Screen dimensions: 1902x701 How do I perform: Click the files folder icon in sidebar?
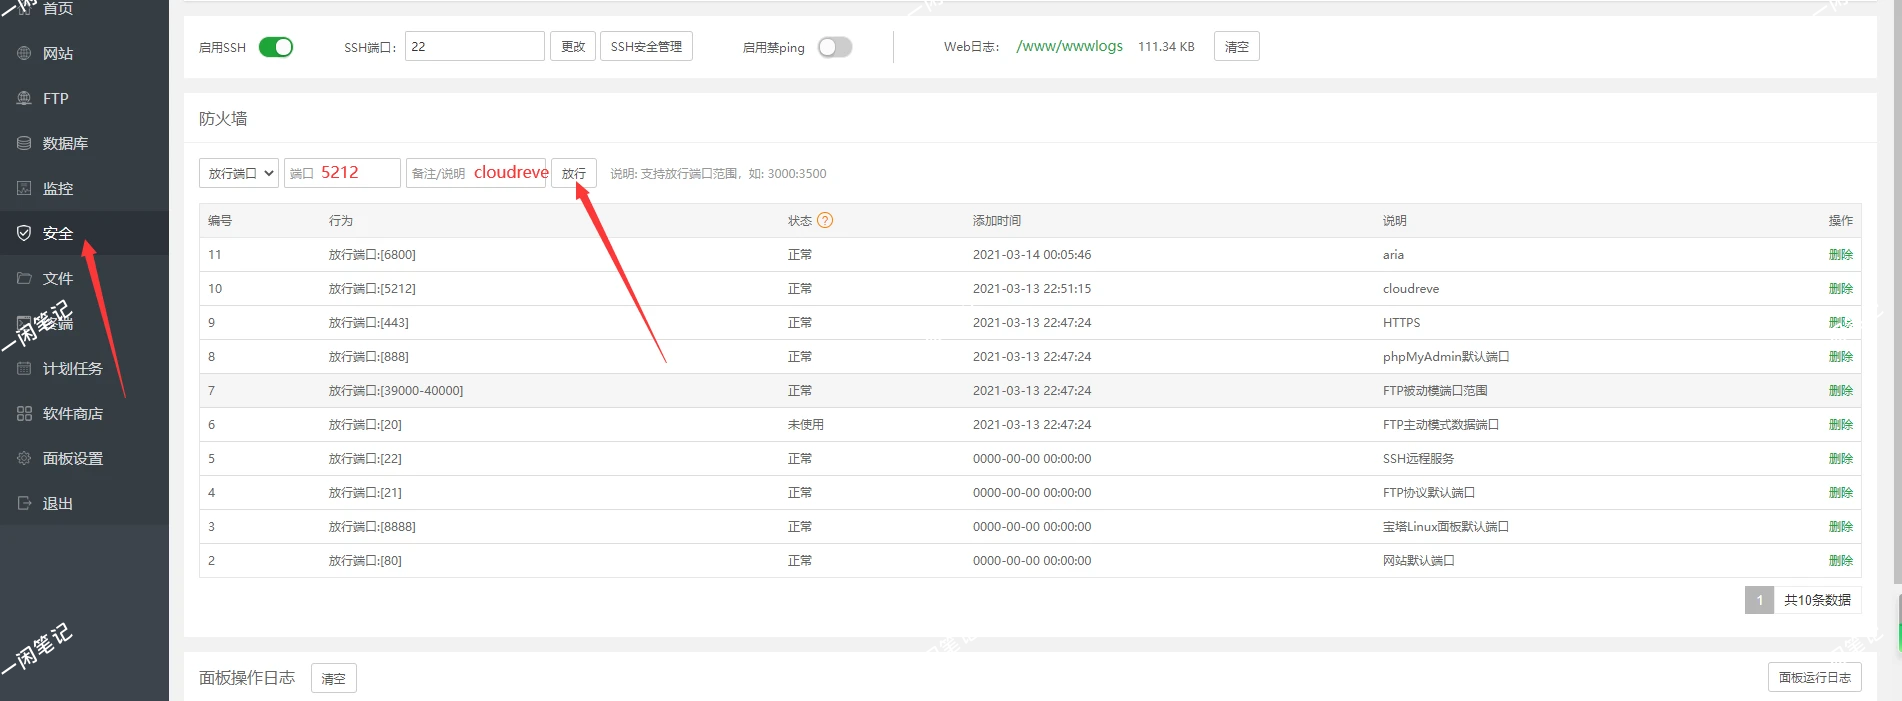[x=24, y=279]
